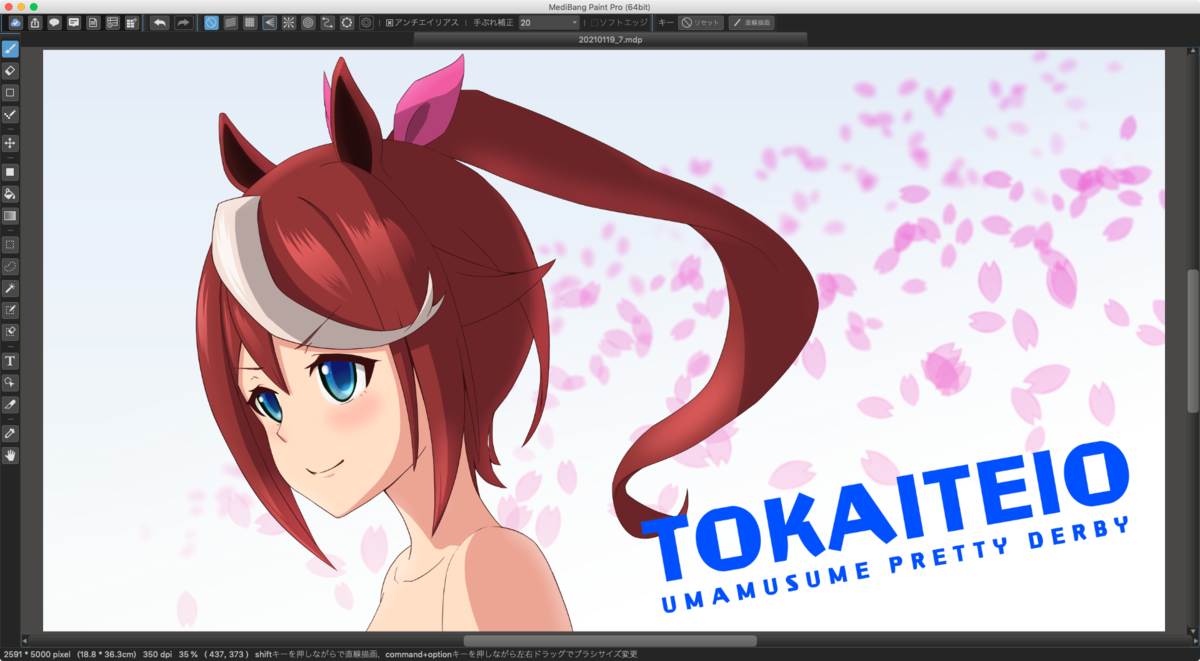Enable the parallel lines snap
This screenshot has width=1200, height=661.
coord(231,22)
